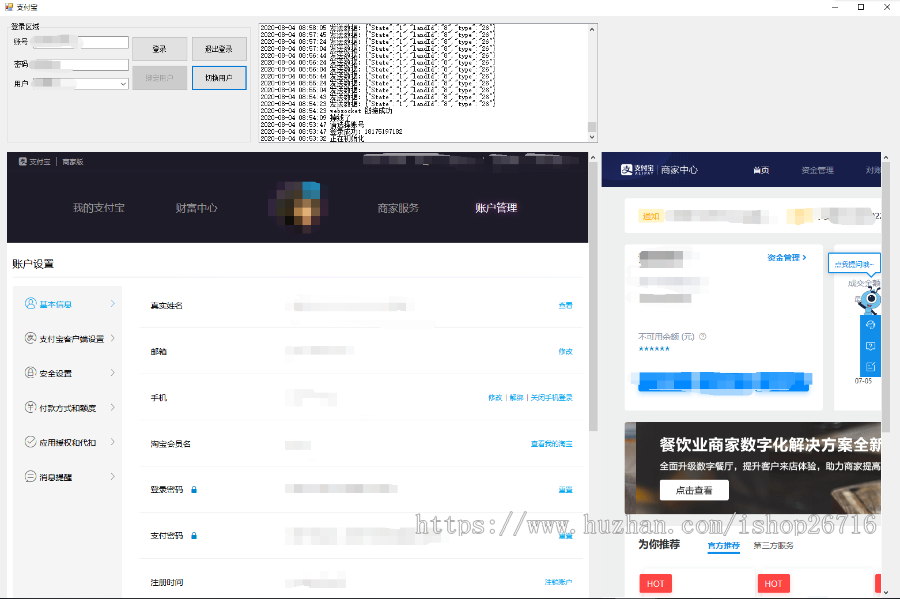Click the headset customer service icon

(x=870, y=325)
